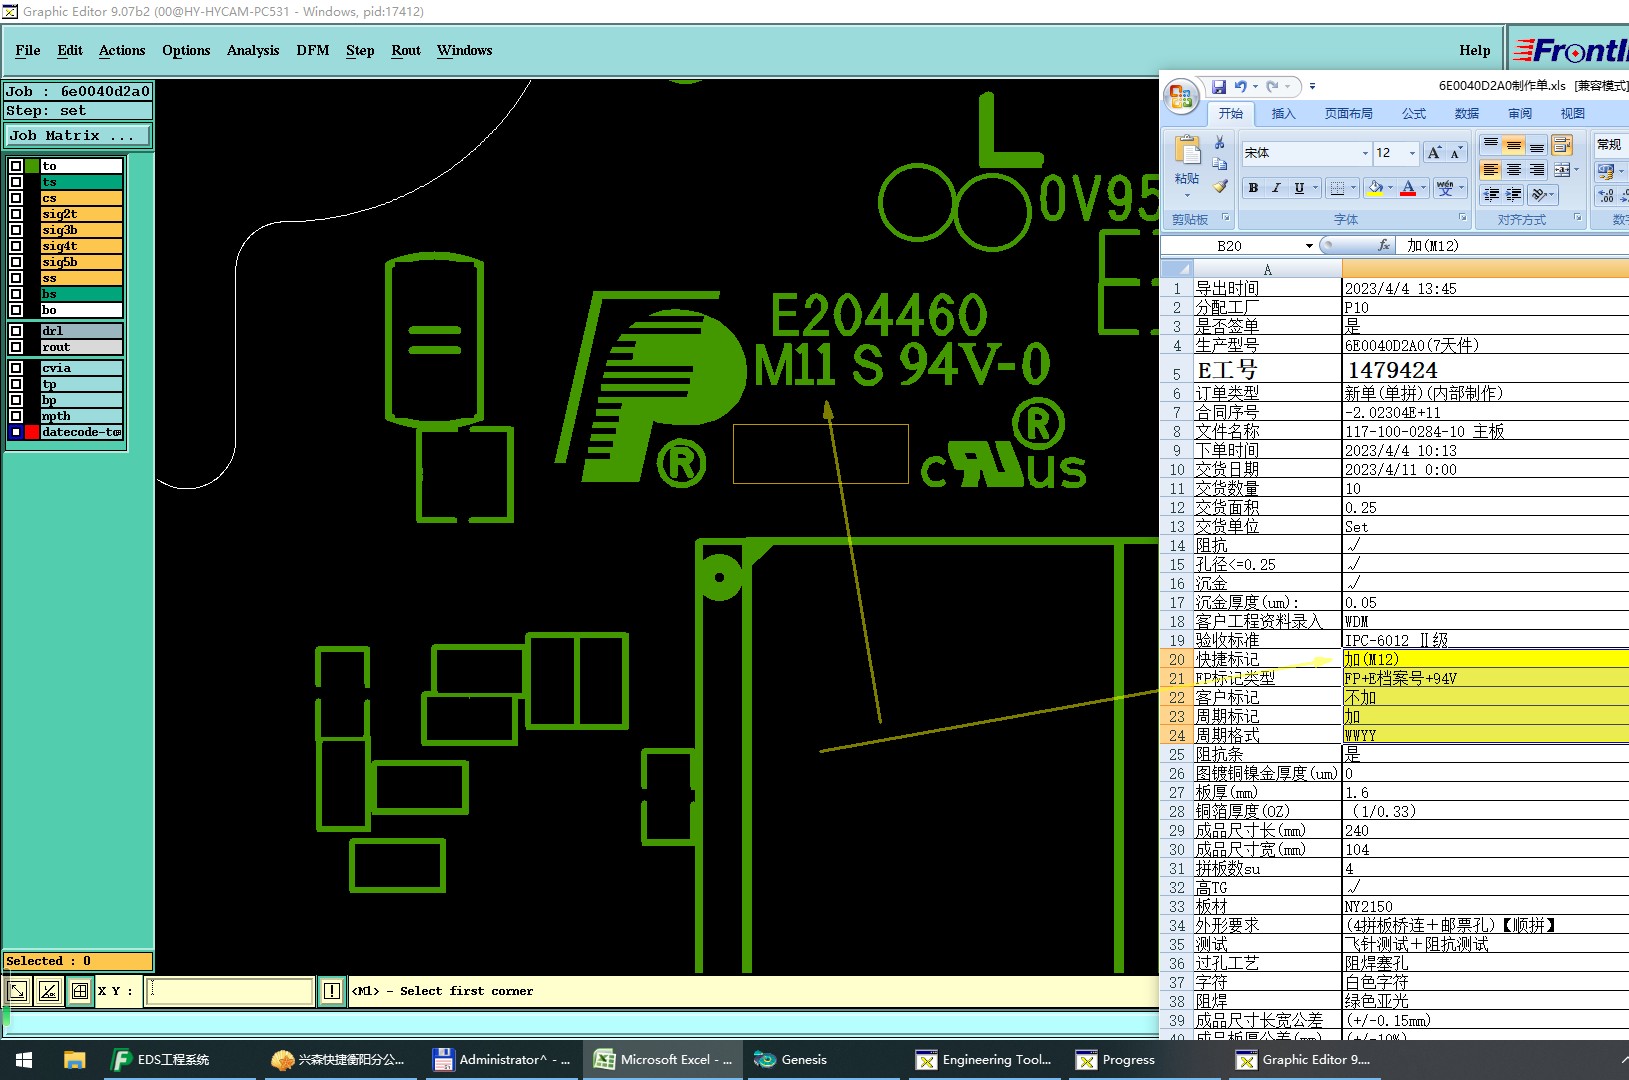Open the font name dropdown 宋体
The image size is (1629, 1080).
(x=1365, y=153)
